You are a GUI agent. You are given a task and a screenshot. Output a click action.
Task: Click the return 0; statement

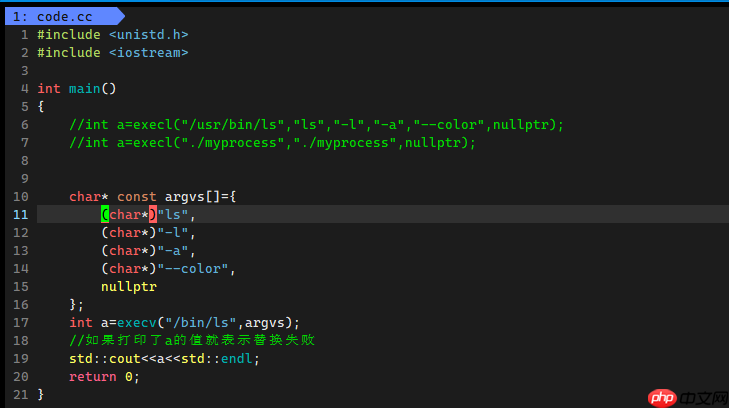pos(104,377)
